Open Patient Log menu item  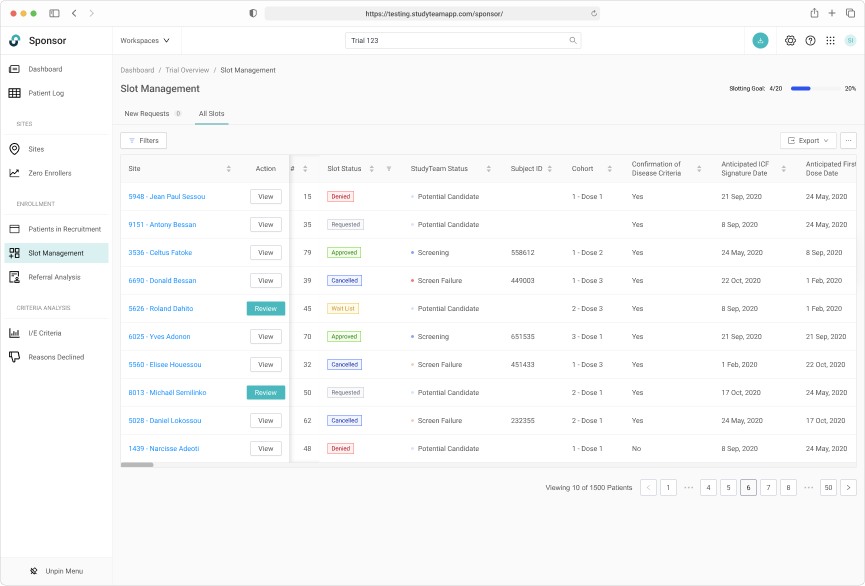tap(56, 93)
